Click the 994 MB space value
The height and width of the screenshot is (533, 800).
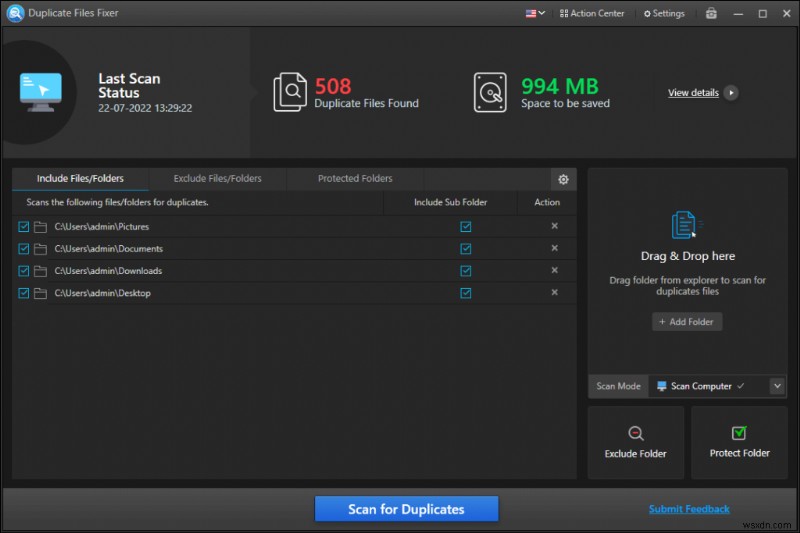point(560,87)
